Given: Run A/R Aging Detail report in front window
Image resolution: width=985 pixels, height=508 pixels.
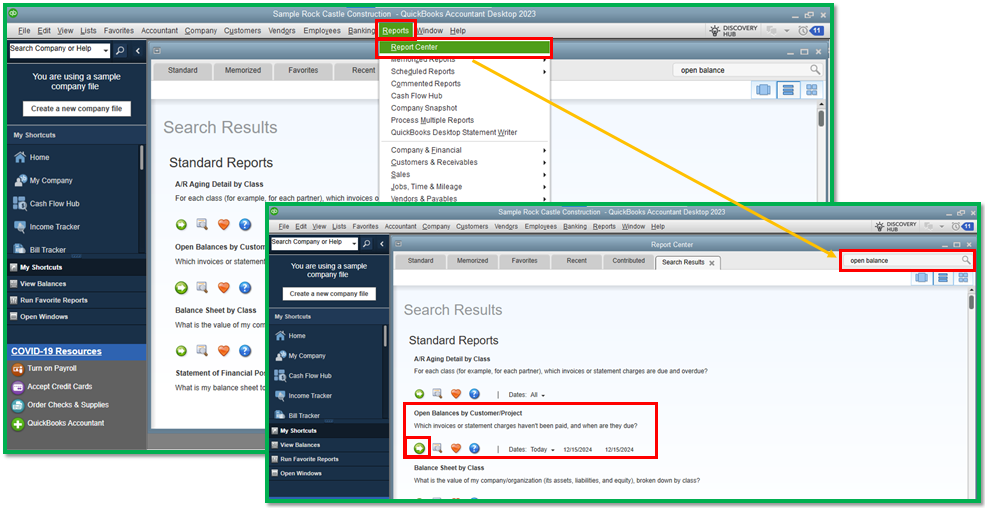Looking at the screenshot, I should (x=420, y=394).
